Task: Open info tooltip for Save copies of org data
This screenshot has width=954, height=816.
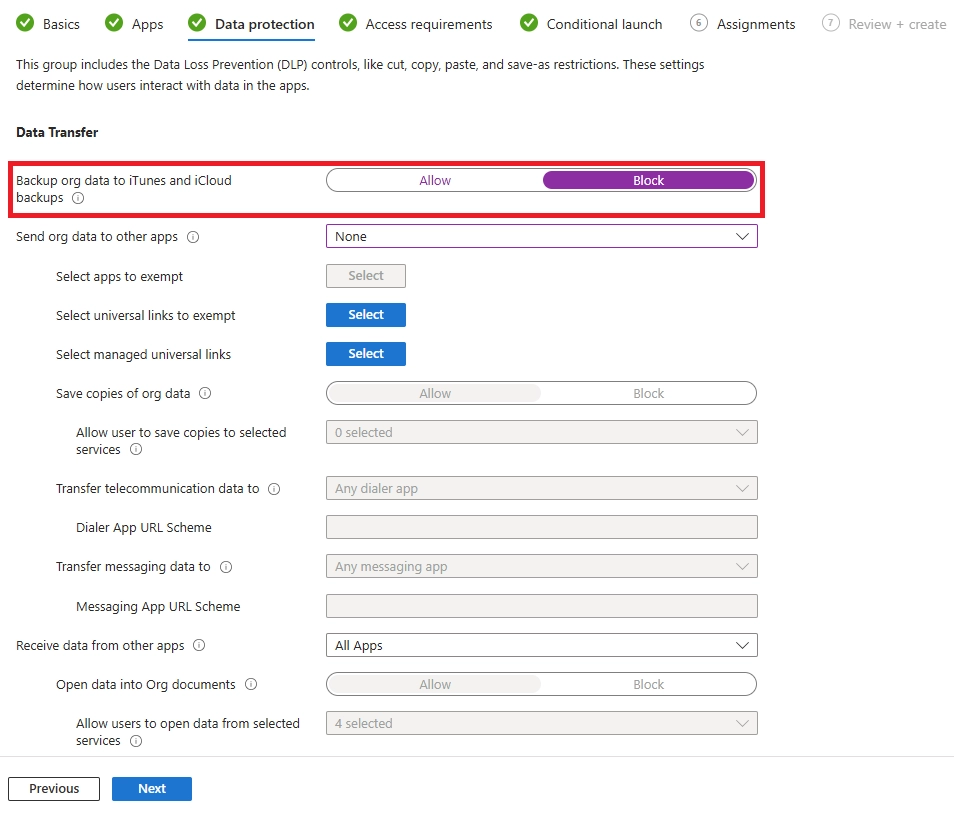Action: tap(205, 393)
